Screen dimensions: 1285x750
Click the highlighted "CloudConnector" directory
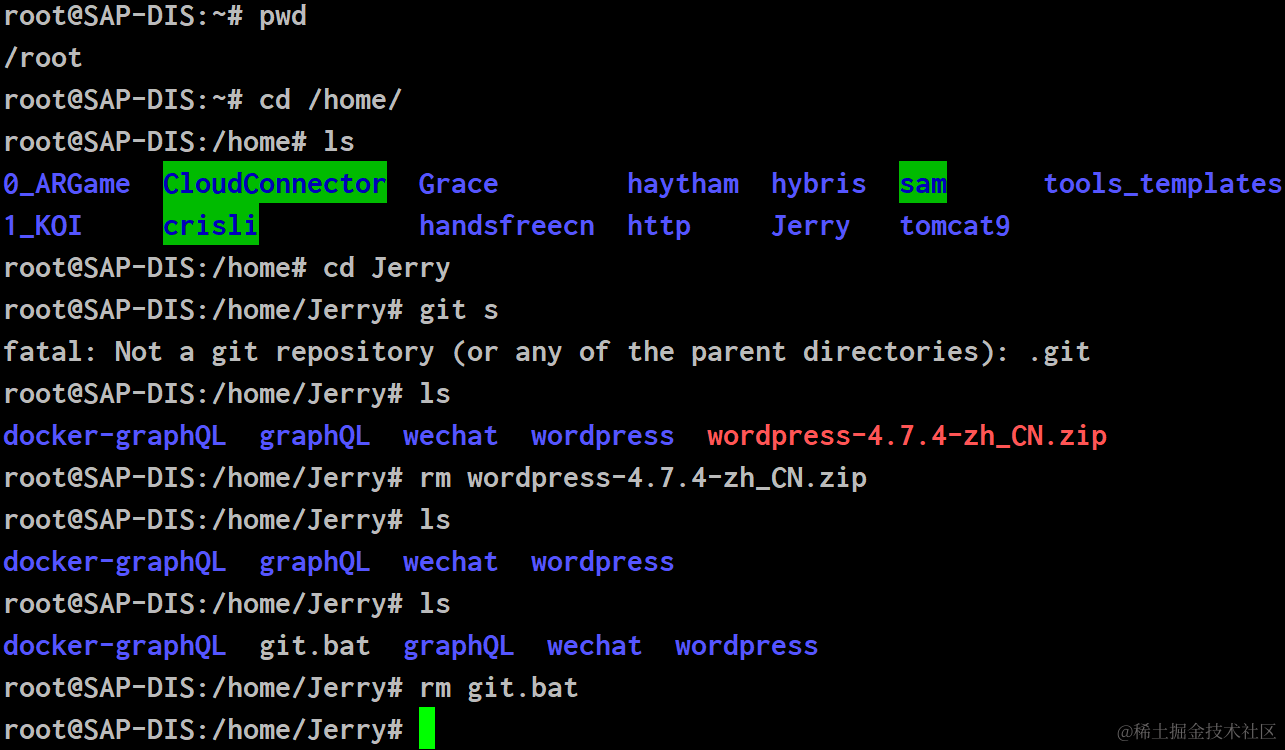(x=275, y=184)
